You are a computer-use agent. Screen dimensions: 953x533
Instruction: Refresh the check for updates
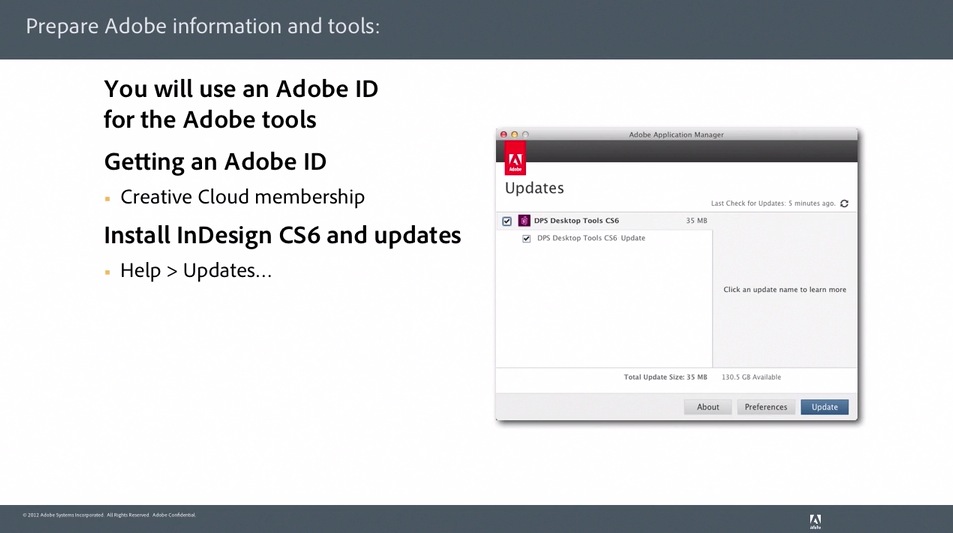844,204
